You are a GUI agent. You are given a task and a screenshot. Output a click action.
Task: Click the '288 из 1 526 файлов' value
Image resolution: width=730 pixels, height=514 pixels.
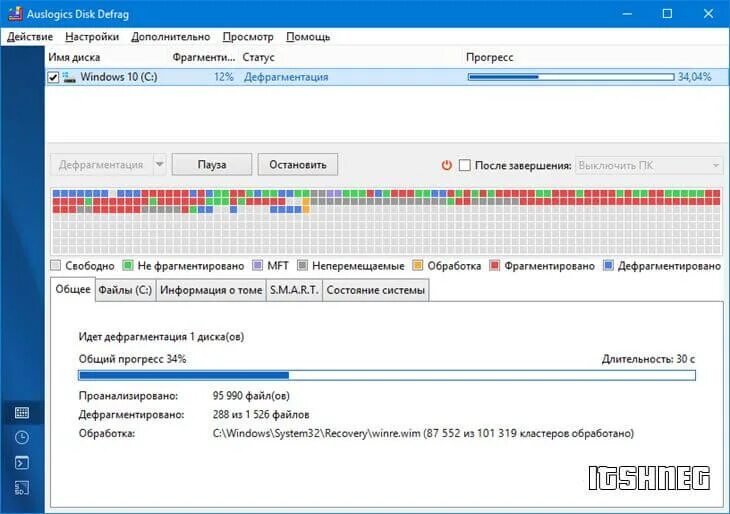[x=261, y=414]
